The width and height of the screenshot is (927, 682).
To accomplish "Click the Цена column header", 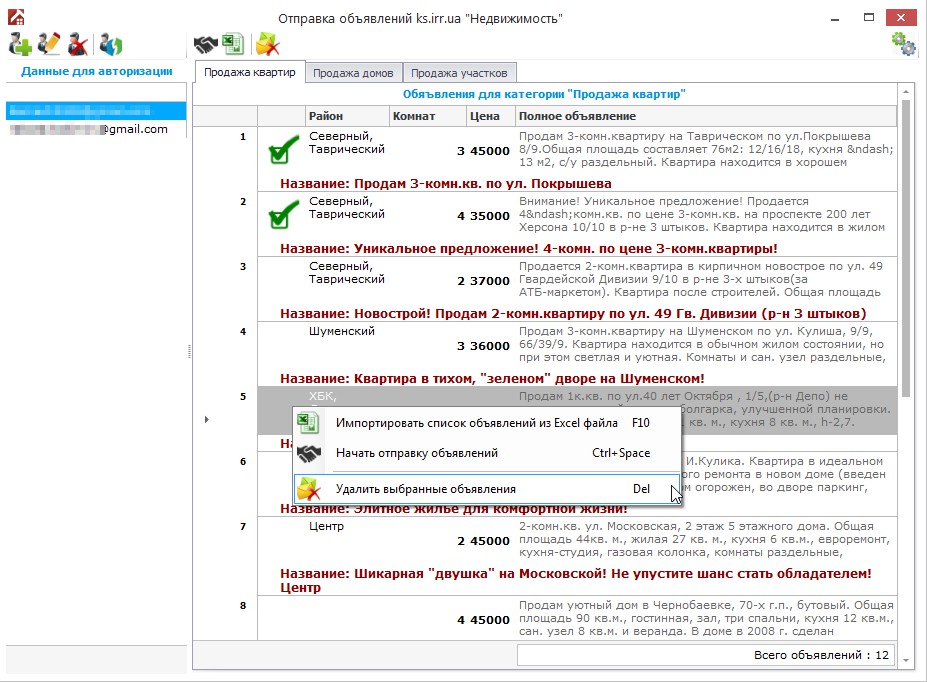I will [x=490, y=116].
